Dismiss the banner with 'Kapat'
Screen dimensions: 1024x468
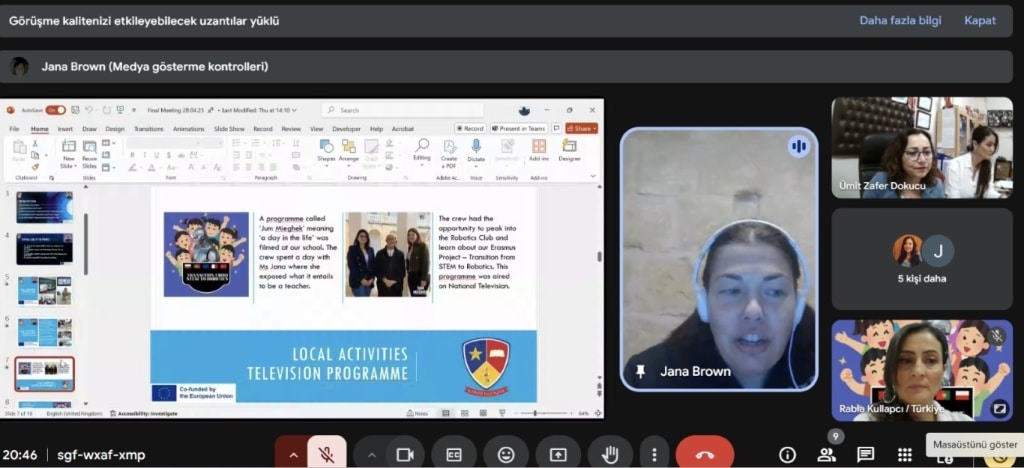pyautogui.click(x=979, y=20)
